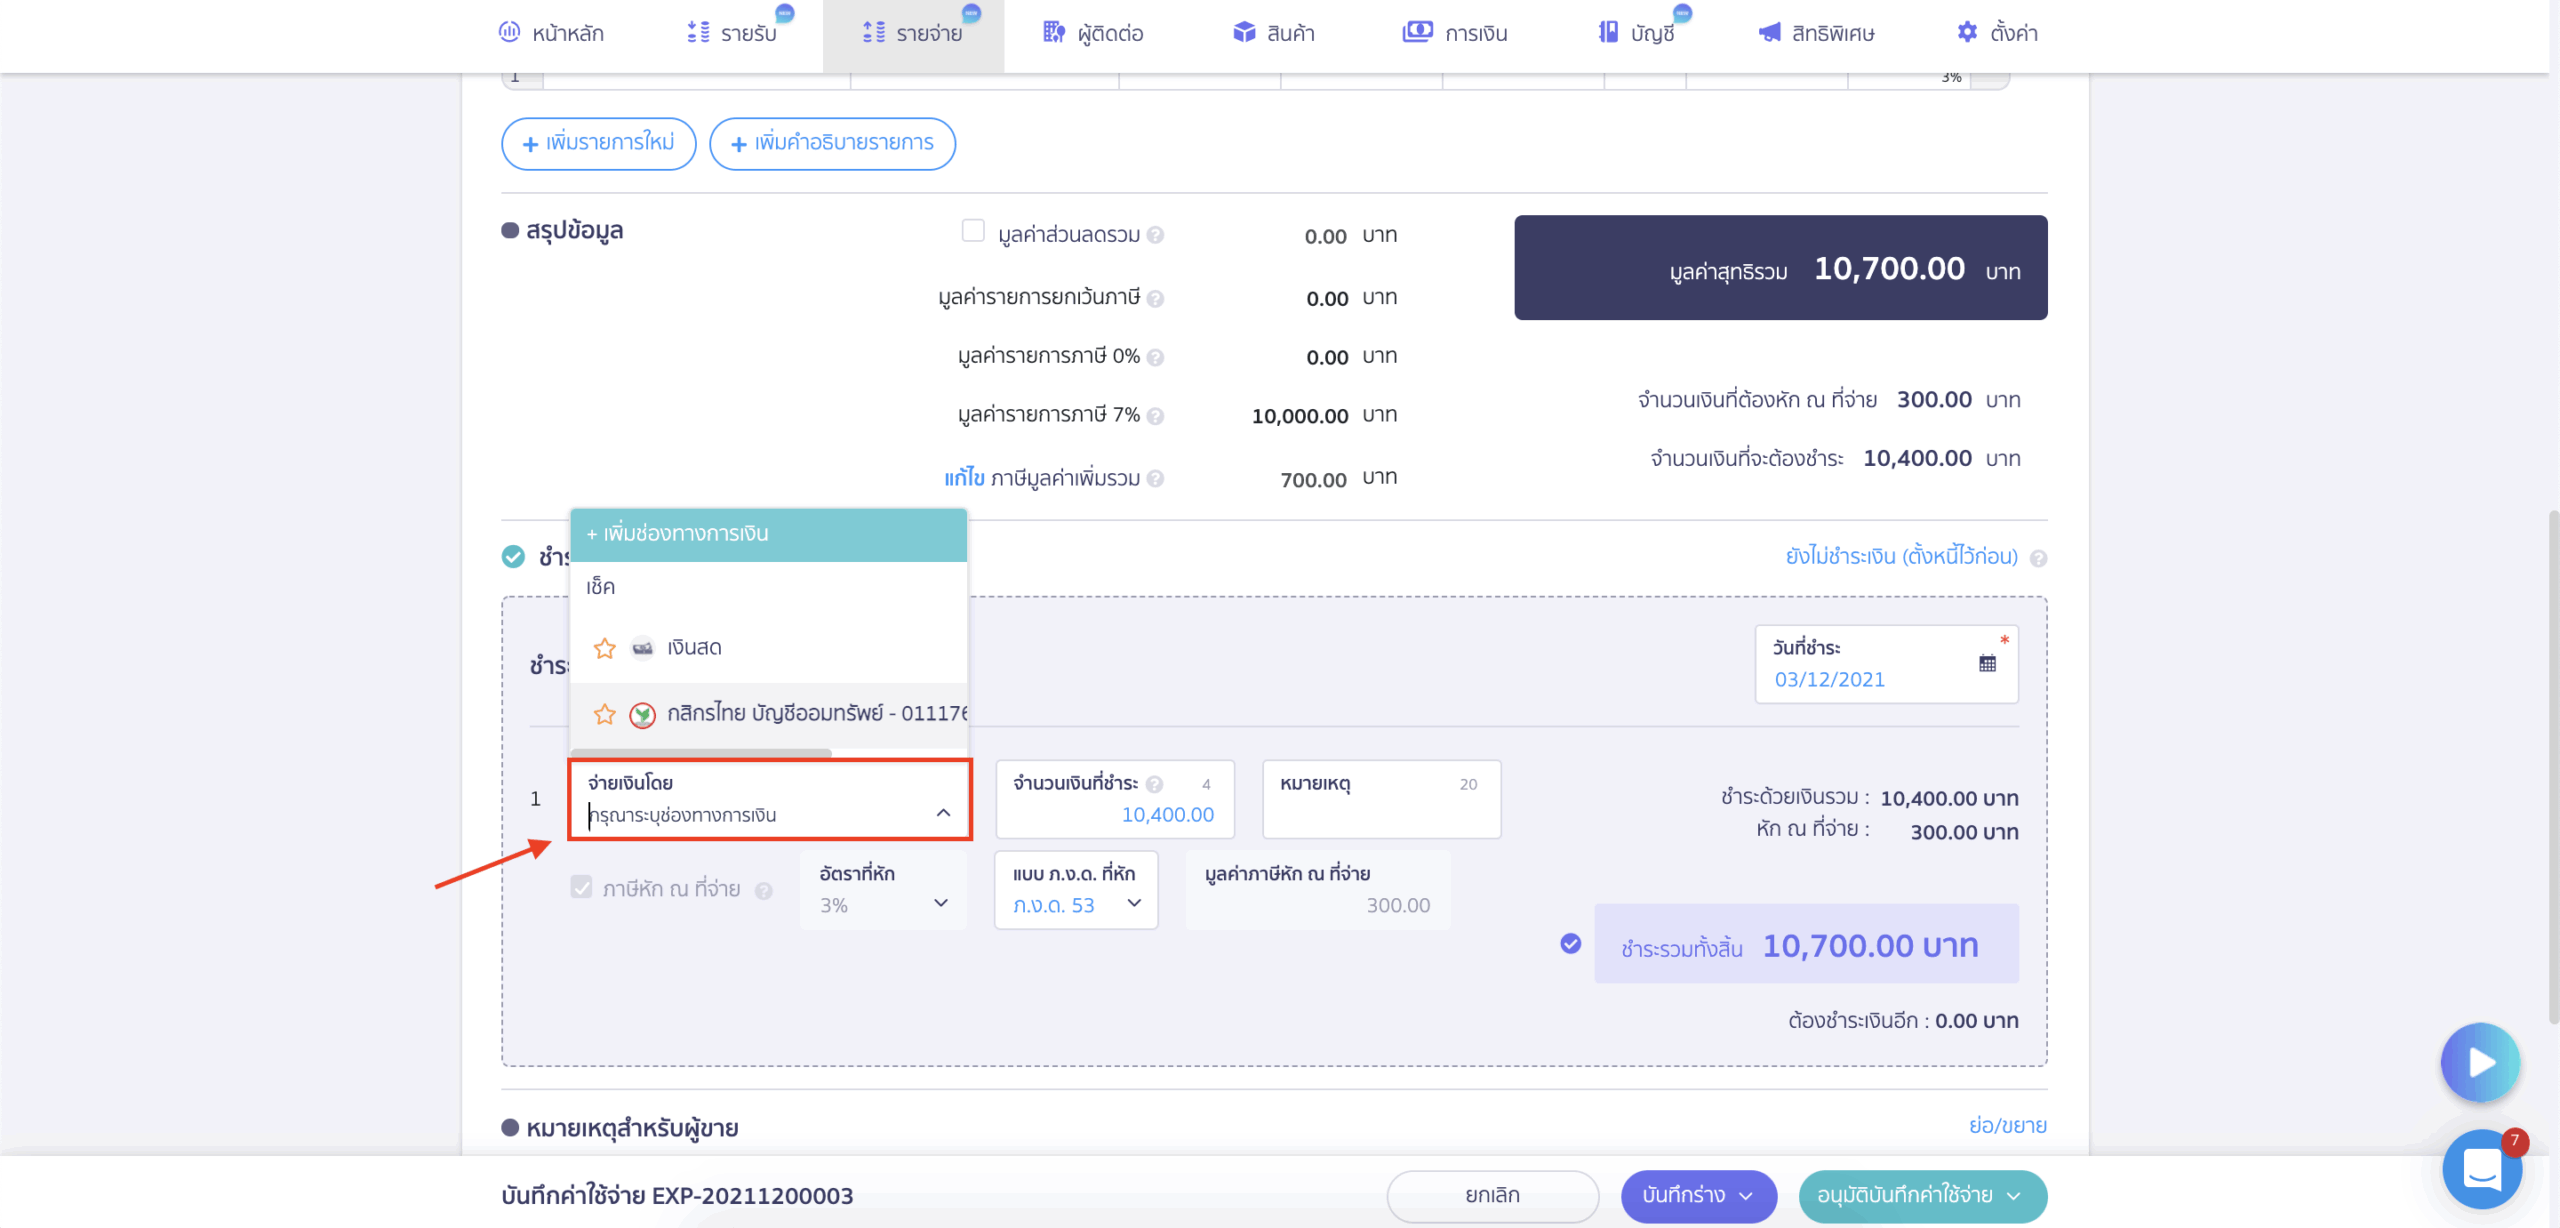Screen dimensions: 2560x1228
Task: Click the หมายเหตุ note input field
Action: pos(1381,799)
